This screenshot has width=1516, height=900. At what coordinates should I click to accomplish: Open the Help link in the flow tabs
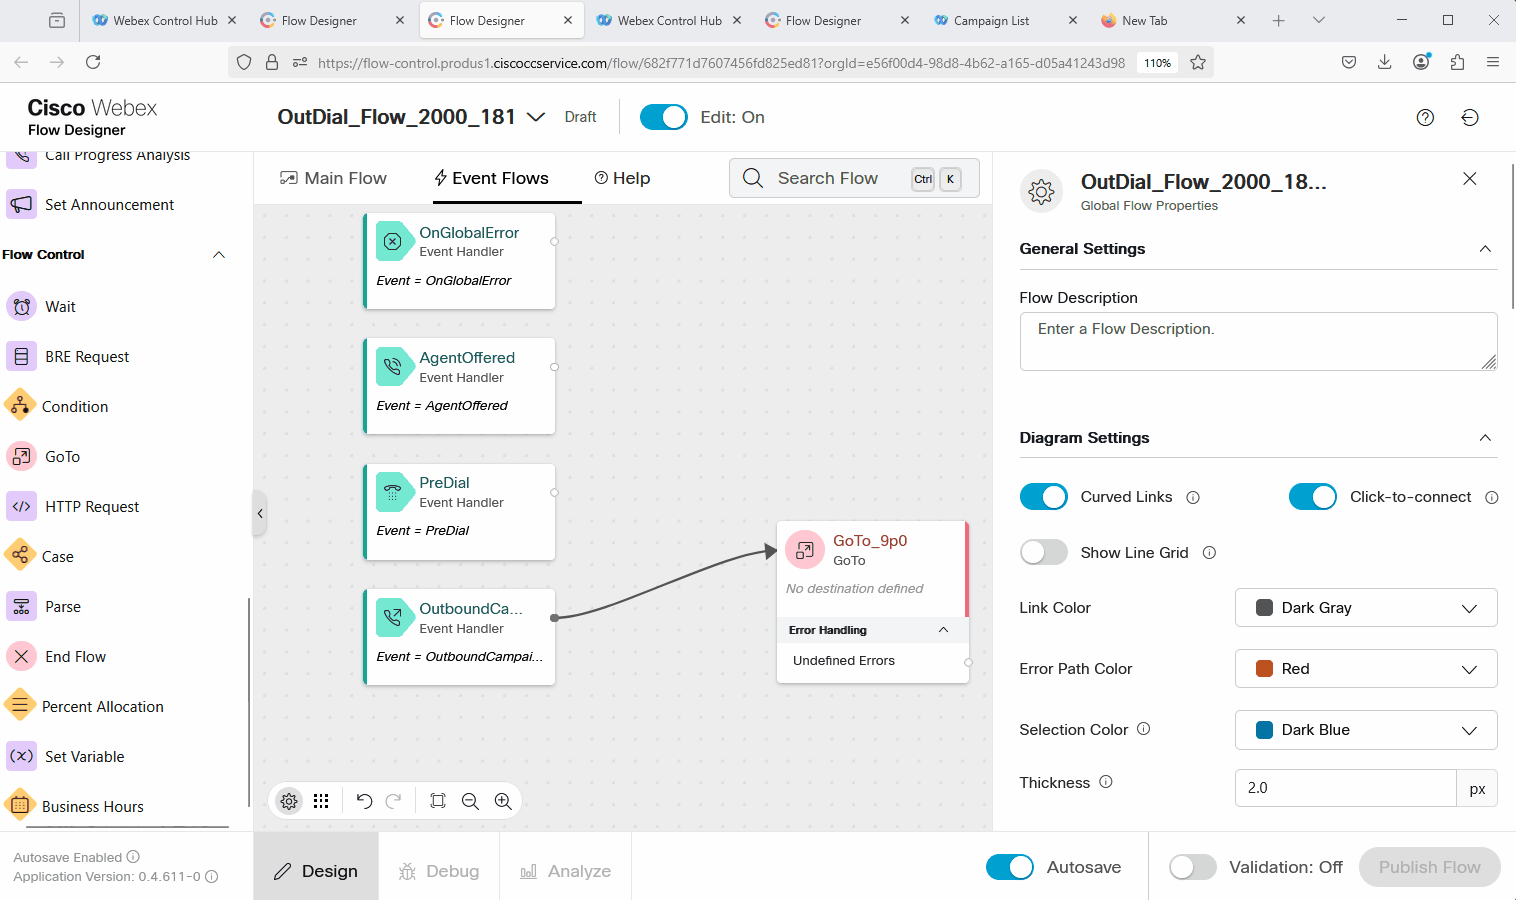622,178
